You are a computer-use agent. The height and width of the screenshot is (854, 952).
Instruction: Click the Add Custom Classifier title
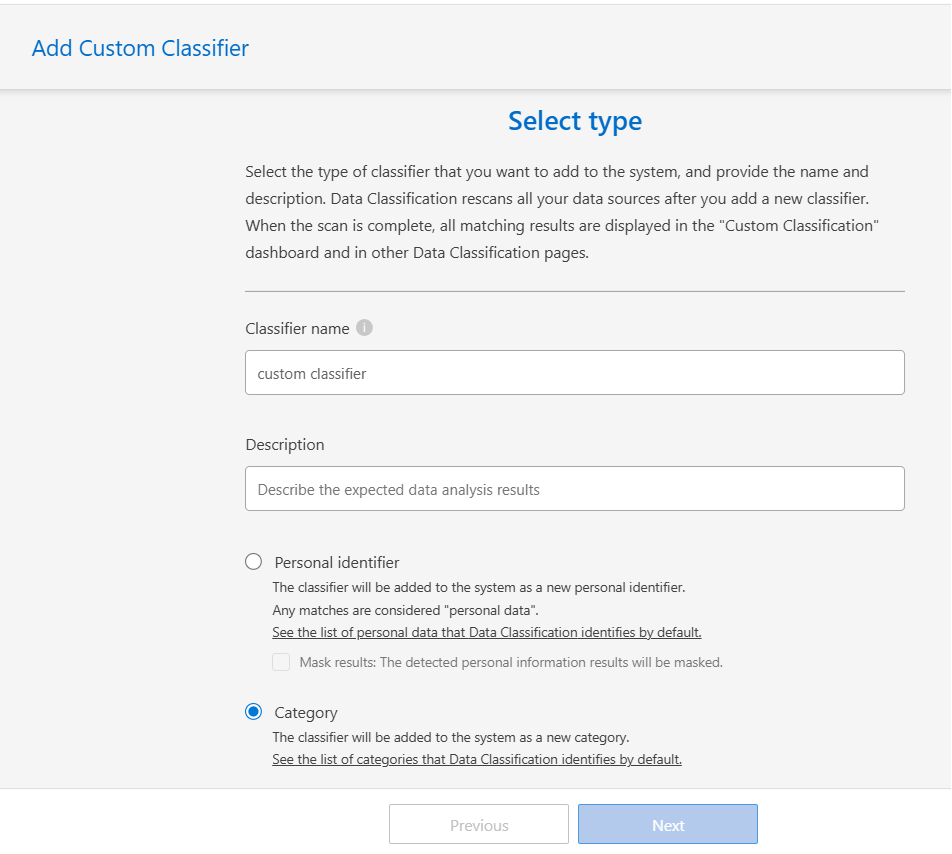click(140, 48)
